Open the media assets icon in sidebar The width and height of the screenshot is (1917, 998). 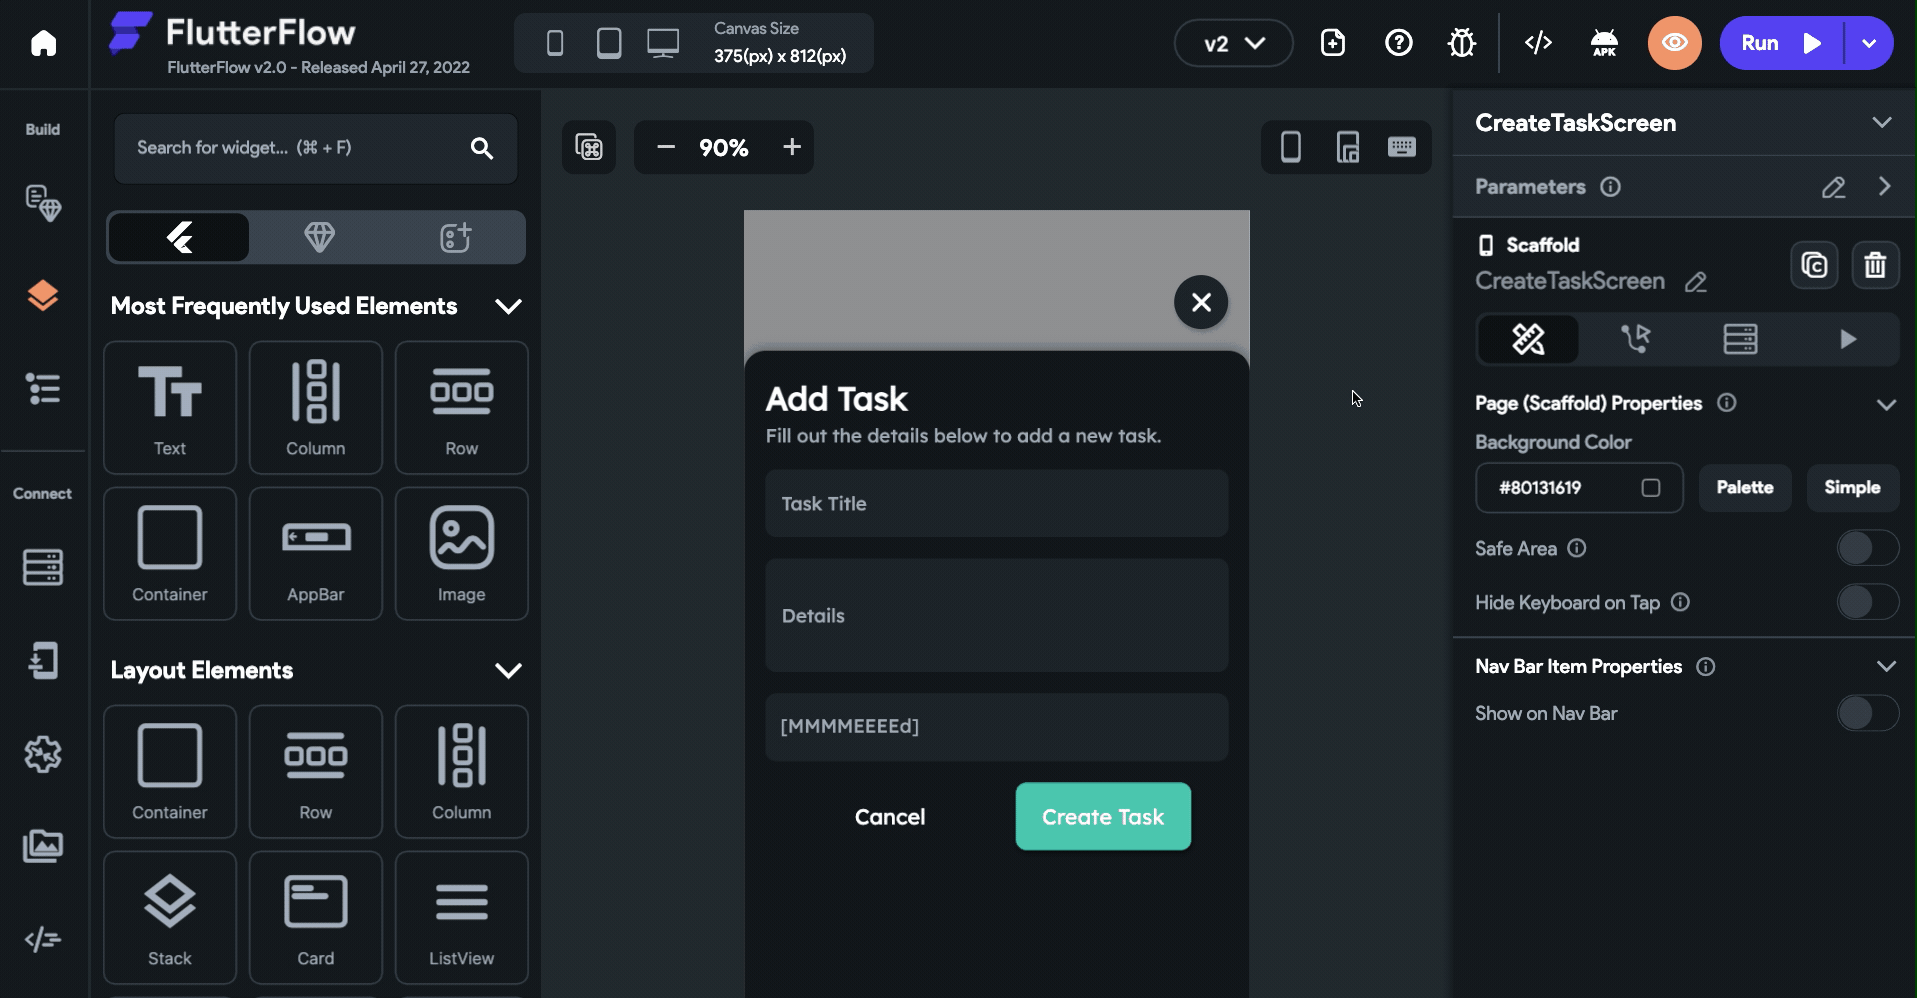pyautogui.click(x=43, y=846)
